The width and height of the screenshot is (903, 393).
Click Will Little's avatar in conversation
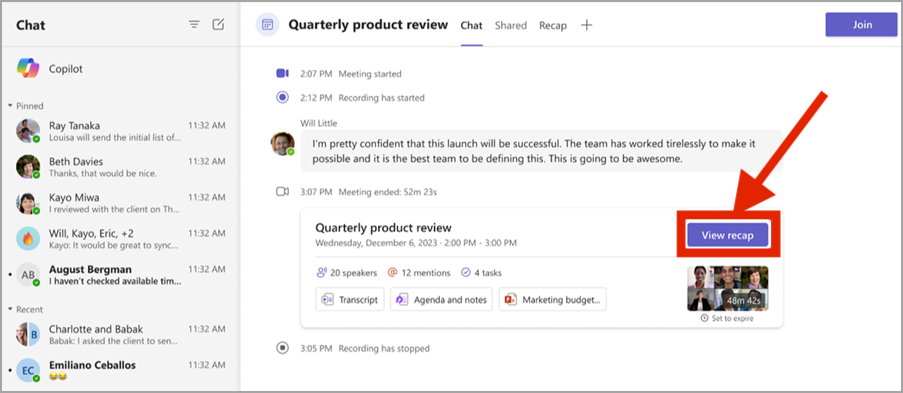point(282,143)
